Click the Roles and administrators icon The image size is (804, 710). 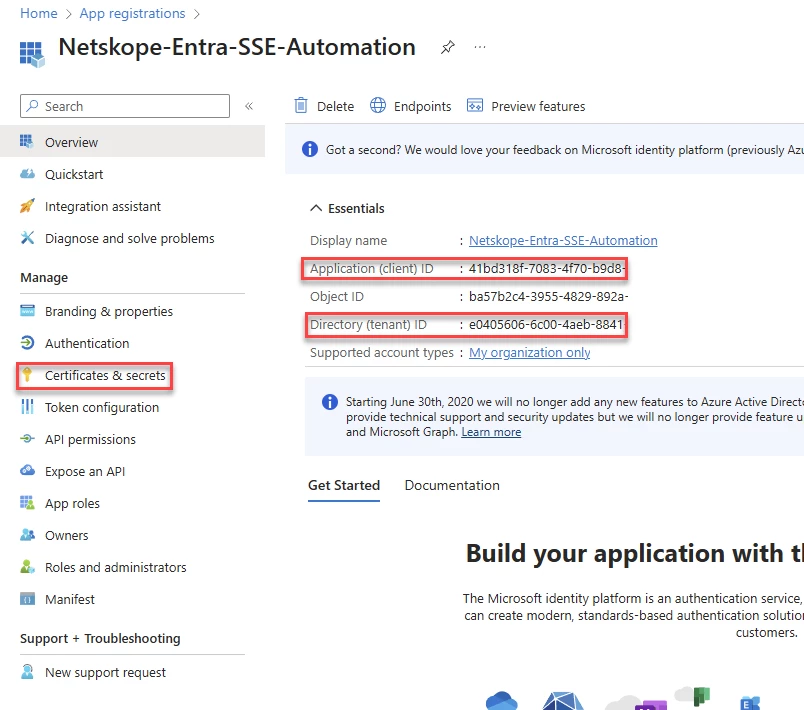(x=27, y=566)
